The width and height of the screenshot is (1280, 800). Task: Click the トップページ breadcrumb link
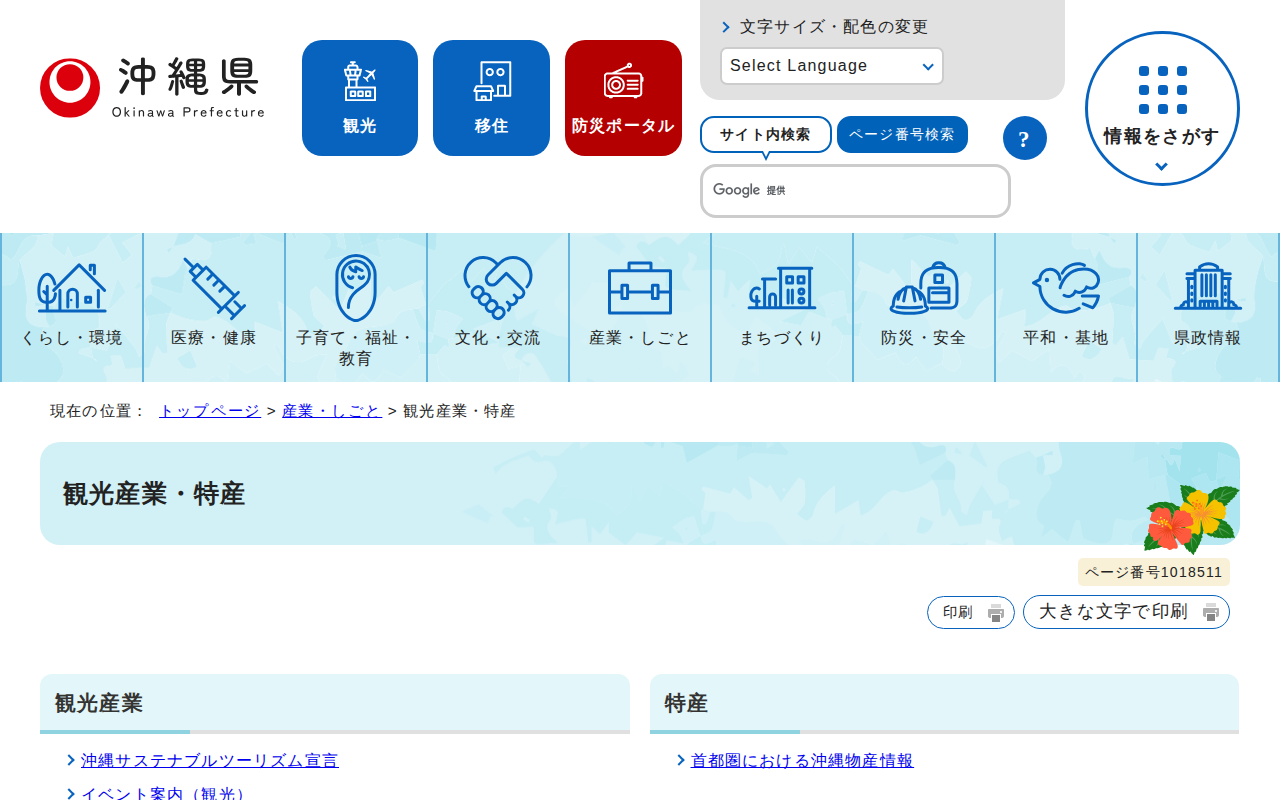pyautogui.click(x=210, y=411)
